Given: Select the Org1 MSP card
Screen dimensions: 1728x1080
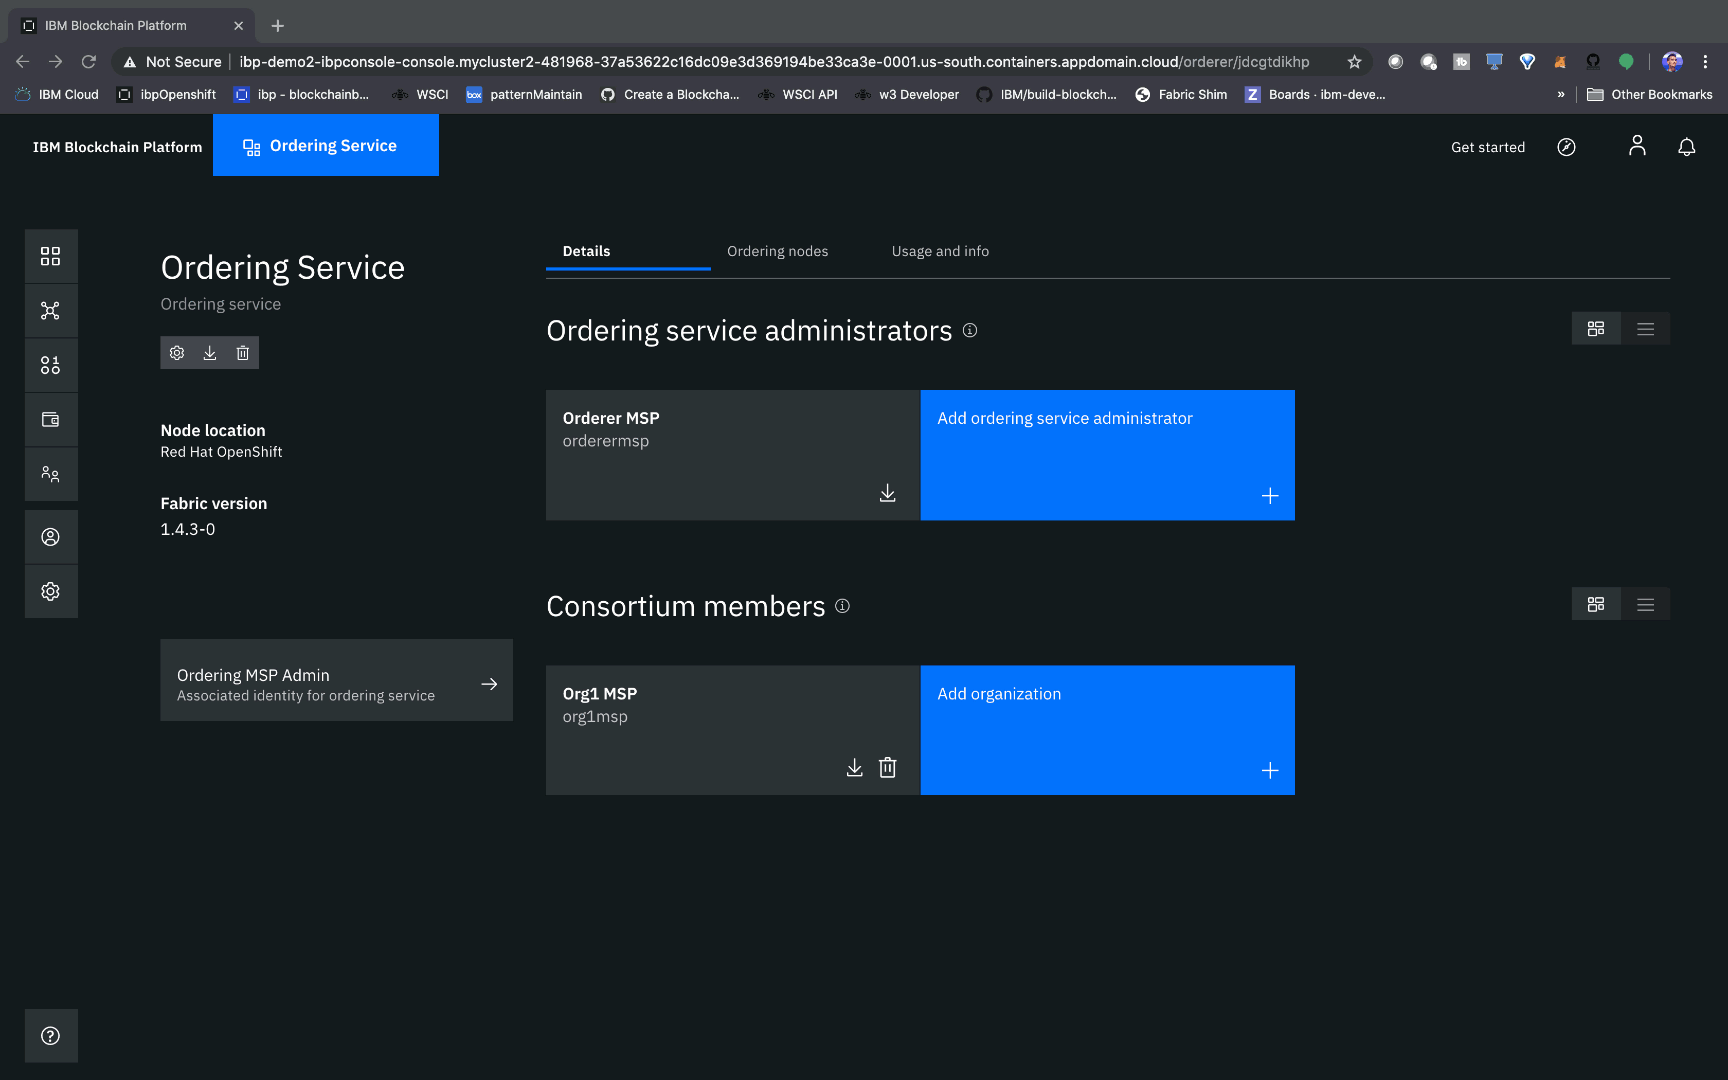Looking at the screenshot, I should (x=733, y=730).
